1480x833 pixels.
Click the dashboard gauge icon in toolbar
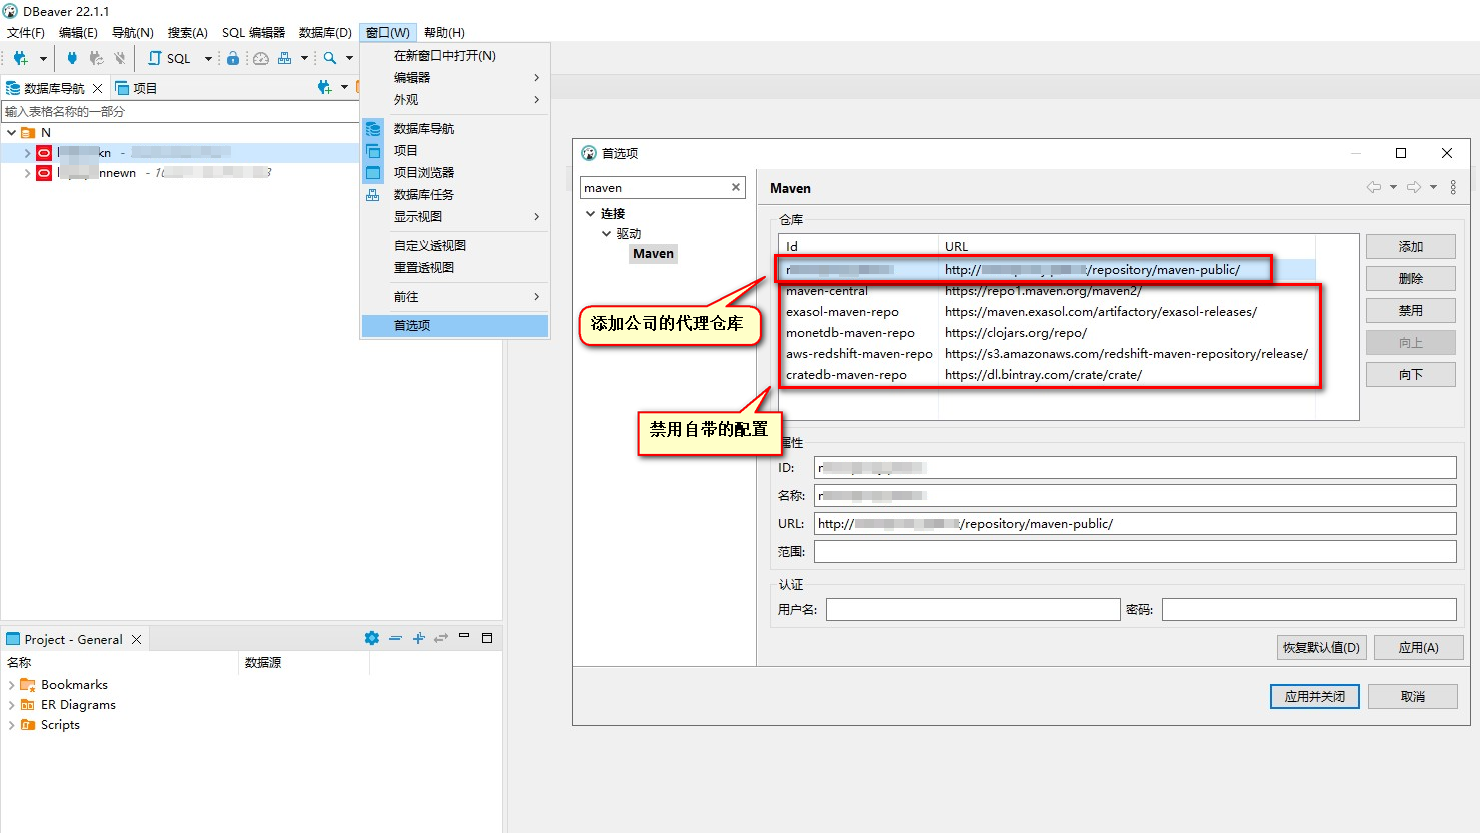point(261,58)
